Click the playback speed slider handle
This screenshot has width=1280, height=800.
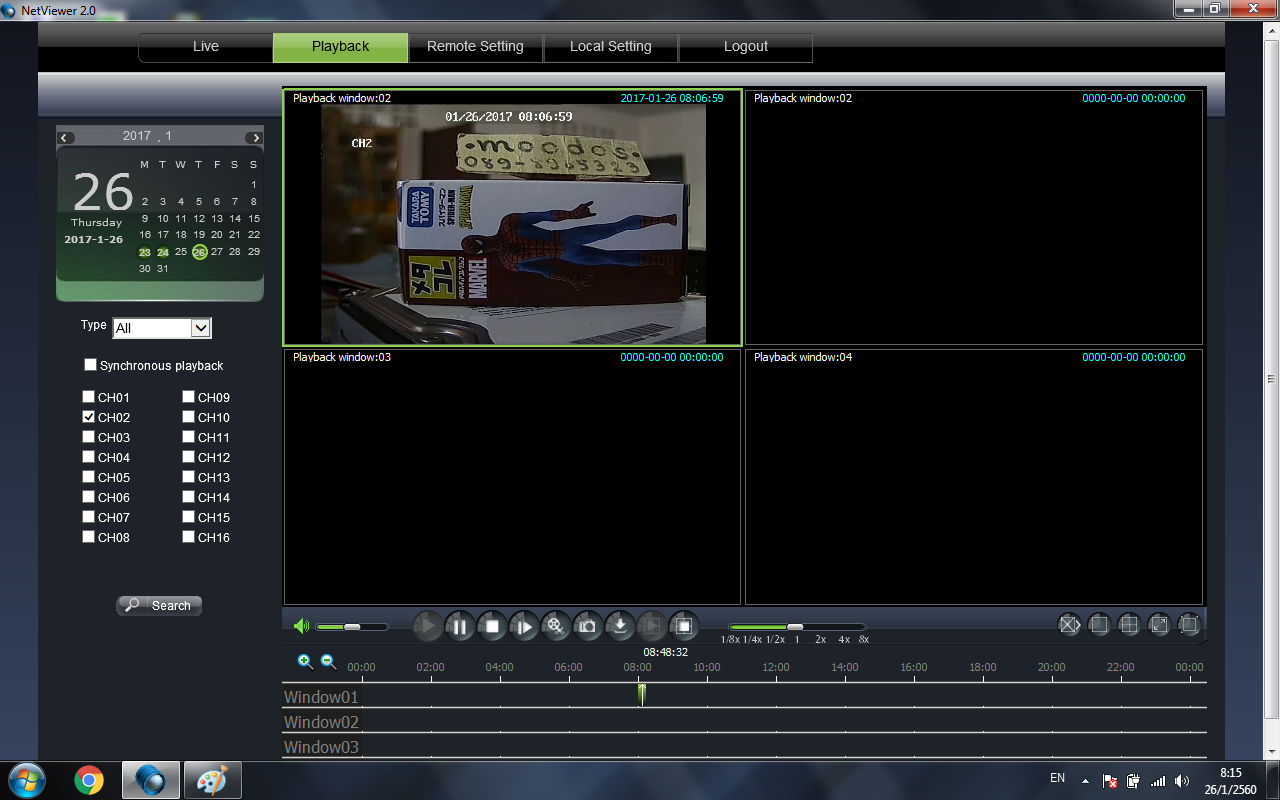(795, 627)
